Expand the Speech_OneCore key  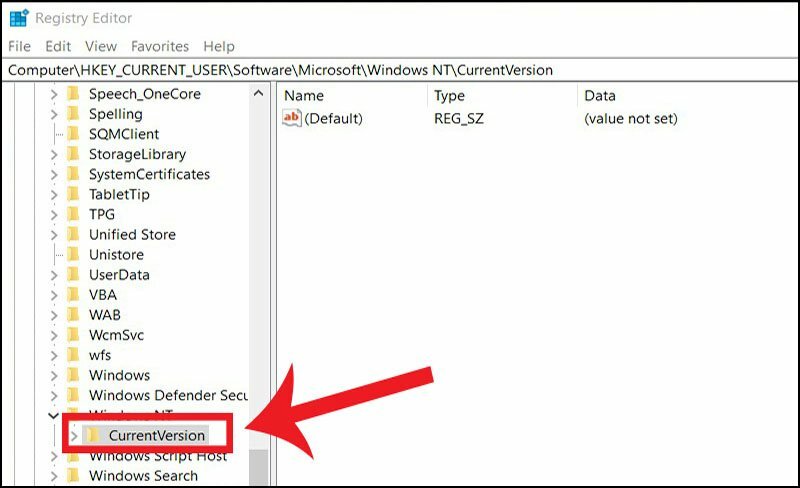[x=54, y=94]
